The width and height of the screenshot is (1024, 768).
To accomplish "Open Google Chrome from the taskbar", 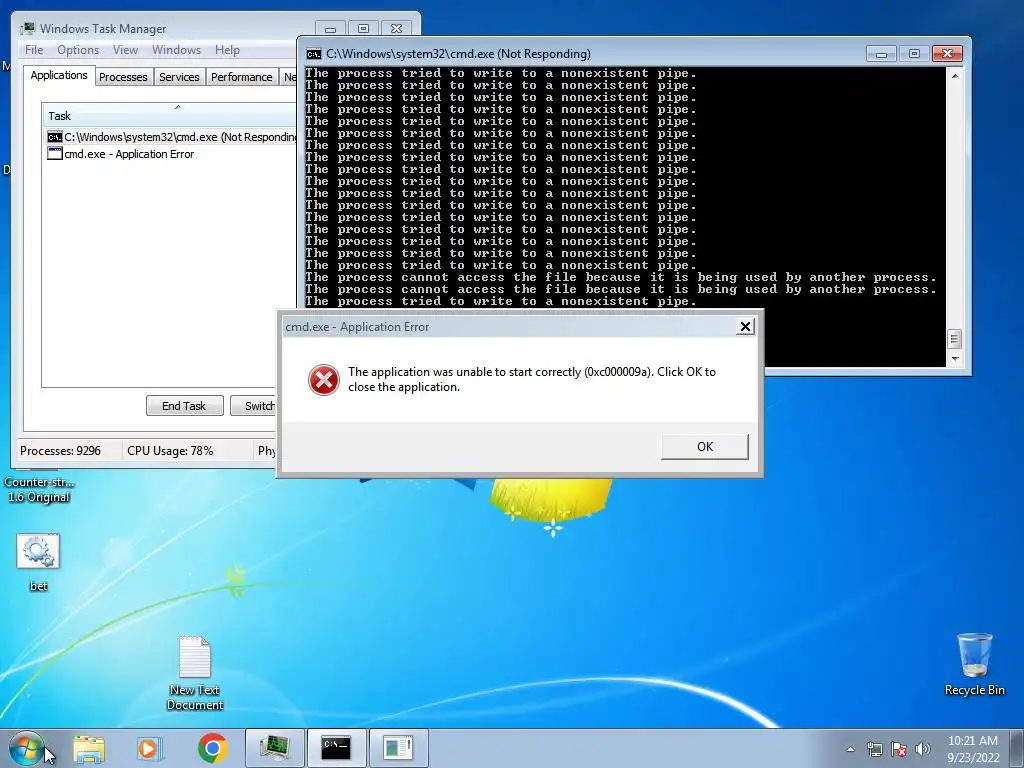I will [212, 748].
